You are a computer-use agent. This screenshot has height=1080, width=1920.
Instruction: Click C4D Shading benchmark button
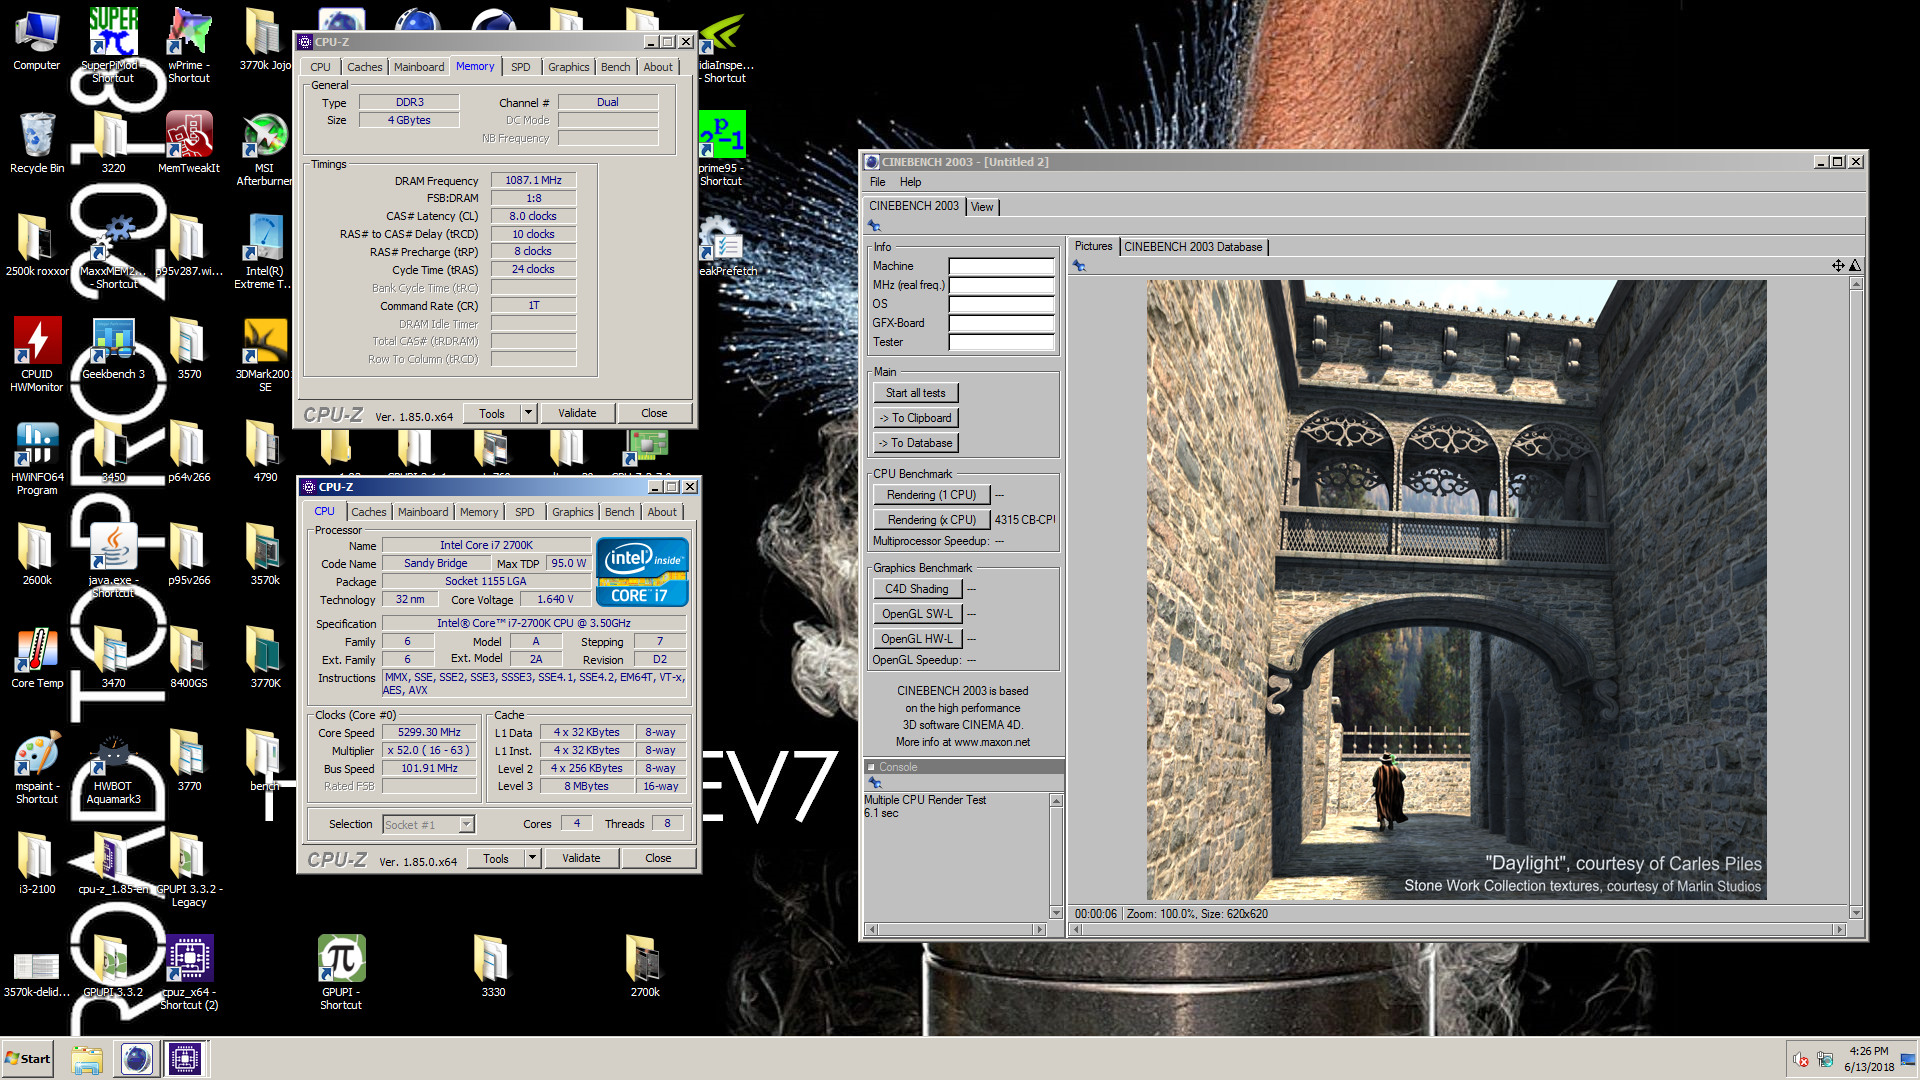[x=917, y=589]
